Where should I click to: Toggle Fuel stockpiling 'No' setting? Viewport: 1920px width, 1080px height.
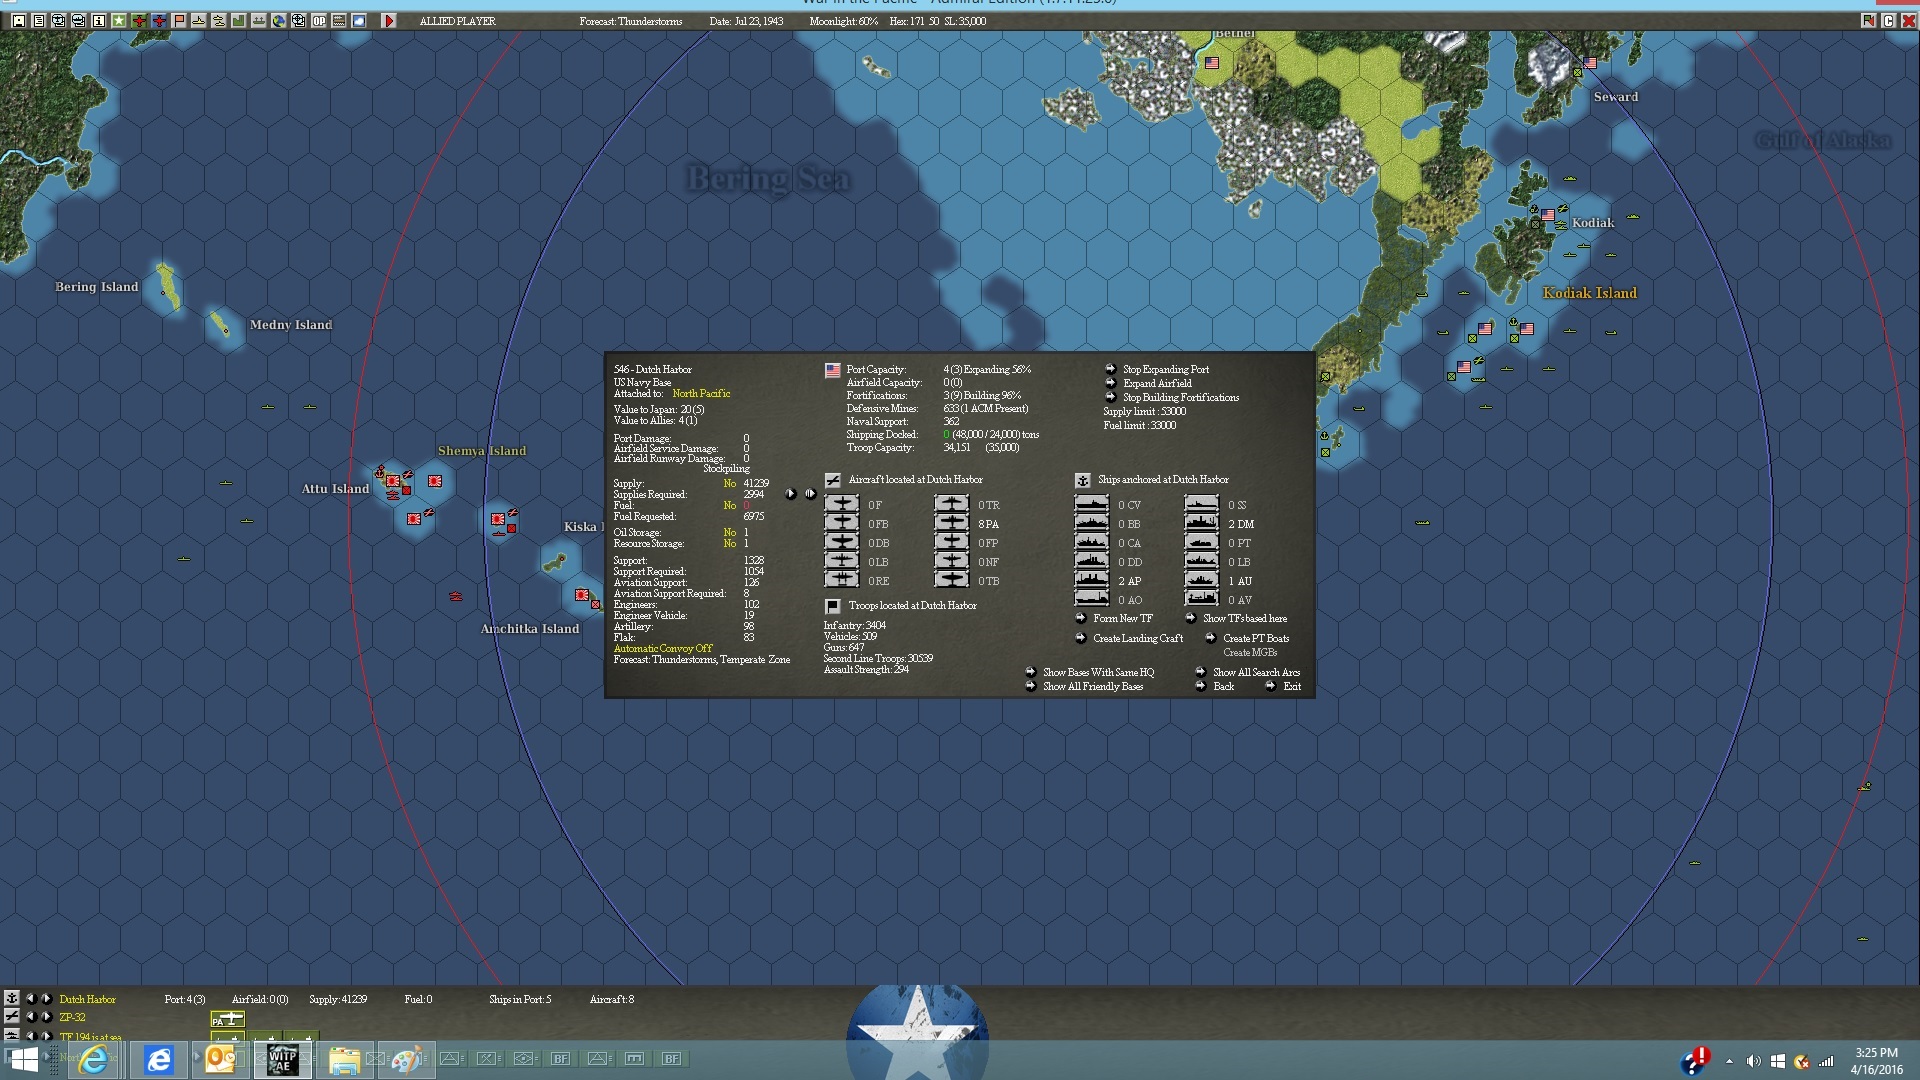click(730, 506)
